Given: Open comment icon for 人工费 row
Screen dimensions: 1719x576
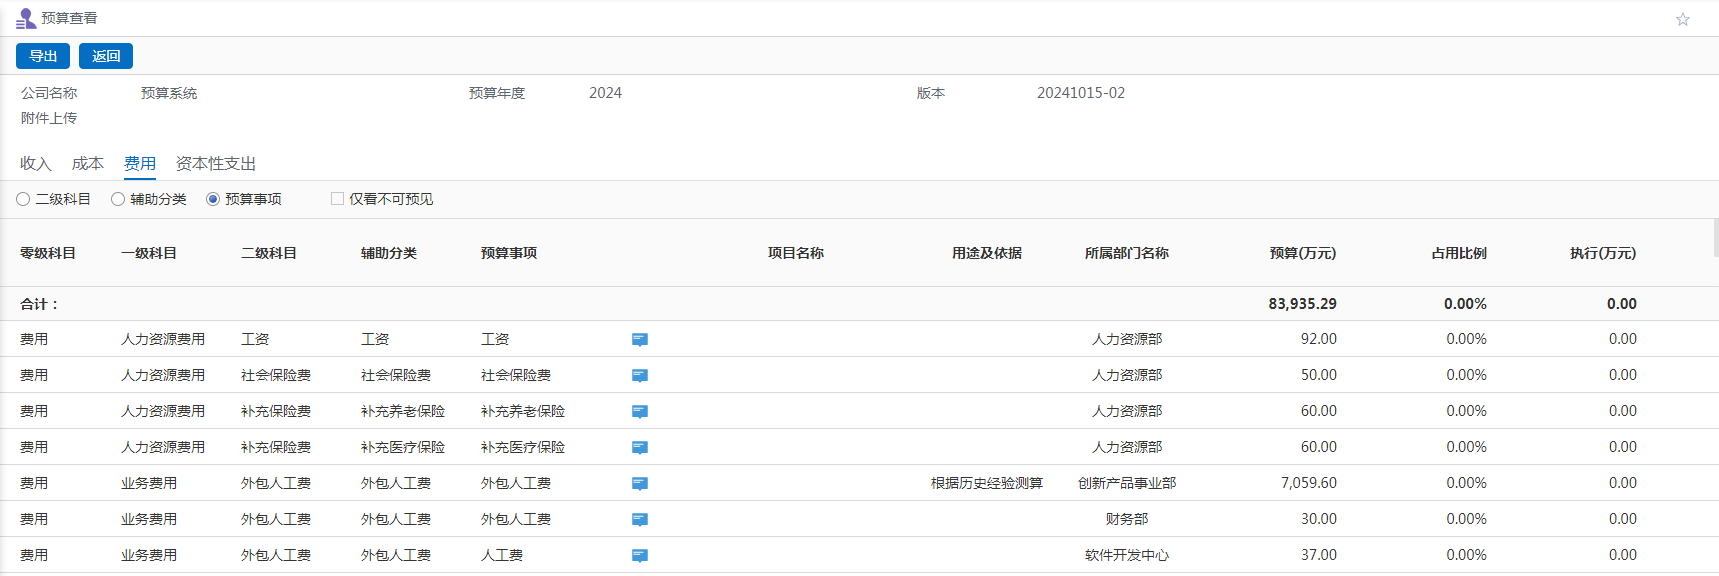Looking at the screenshot, I should (640, 556).
